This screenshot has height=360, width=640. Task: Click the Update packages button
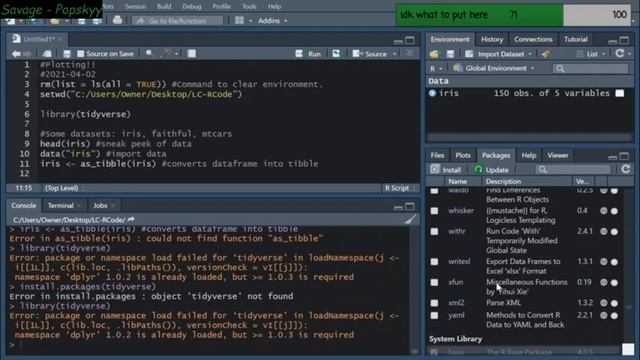(x=491, y=169)
